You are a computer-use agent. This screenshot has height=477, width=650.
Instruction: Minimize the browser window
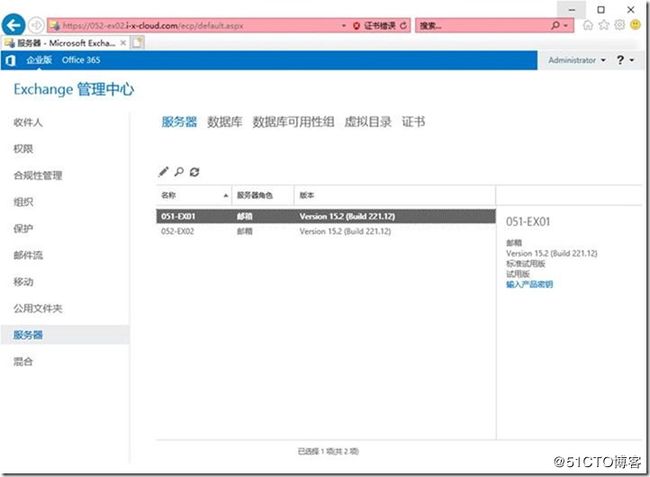pos(572,10)
